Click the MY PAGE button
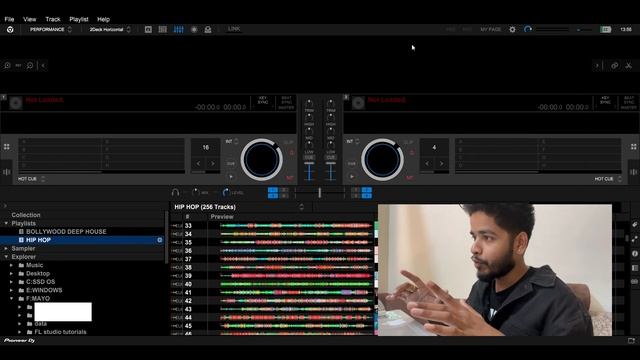 pyautogui.click(x=491, y=29)
